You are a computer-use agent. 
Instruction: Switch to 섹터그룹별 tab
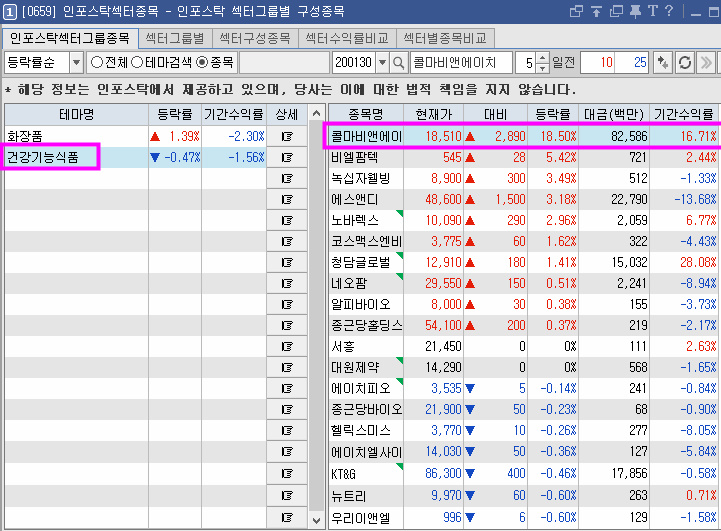click(175, 38)
